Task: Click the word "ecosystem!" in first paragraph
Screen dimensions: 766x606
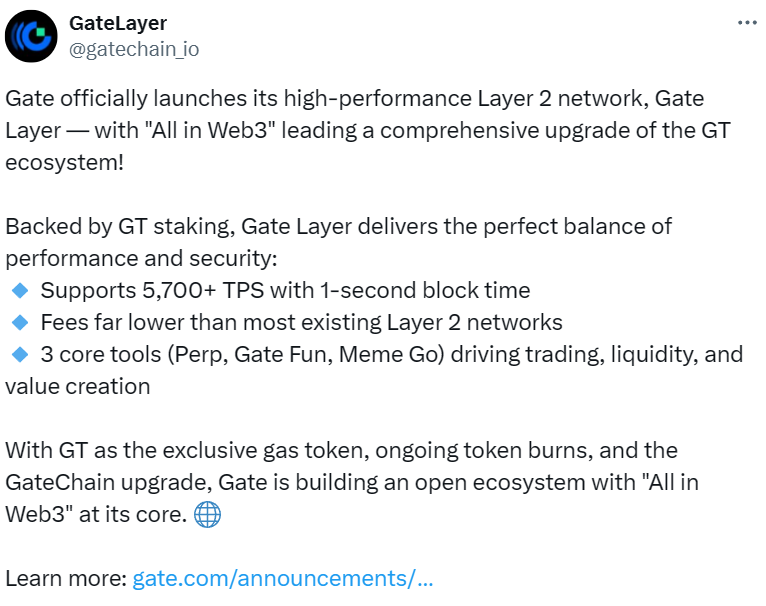Action: click(65, 162)
